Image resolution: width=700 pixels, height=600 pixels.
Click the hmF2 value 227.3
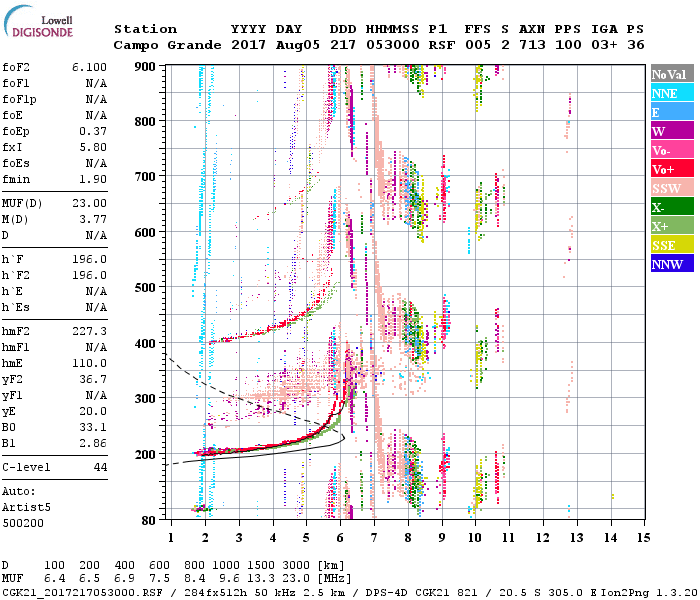88,330
